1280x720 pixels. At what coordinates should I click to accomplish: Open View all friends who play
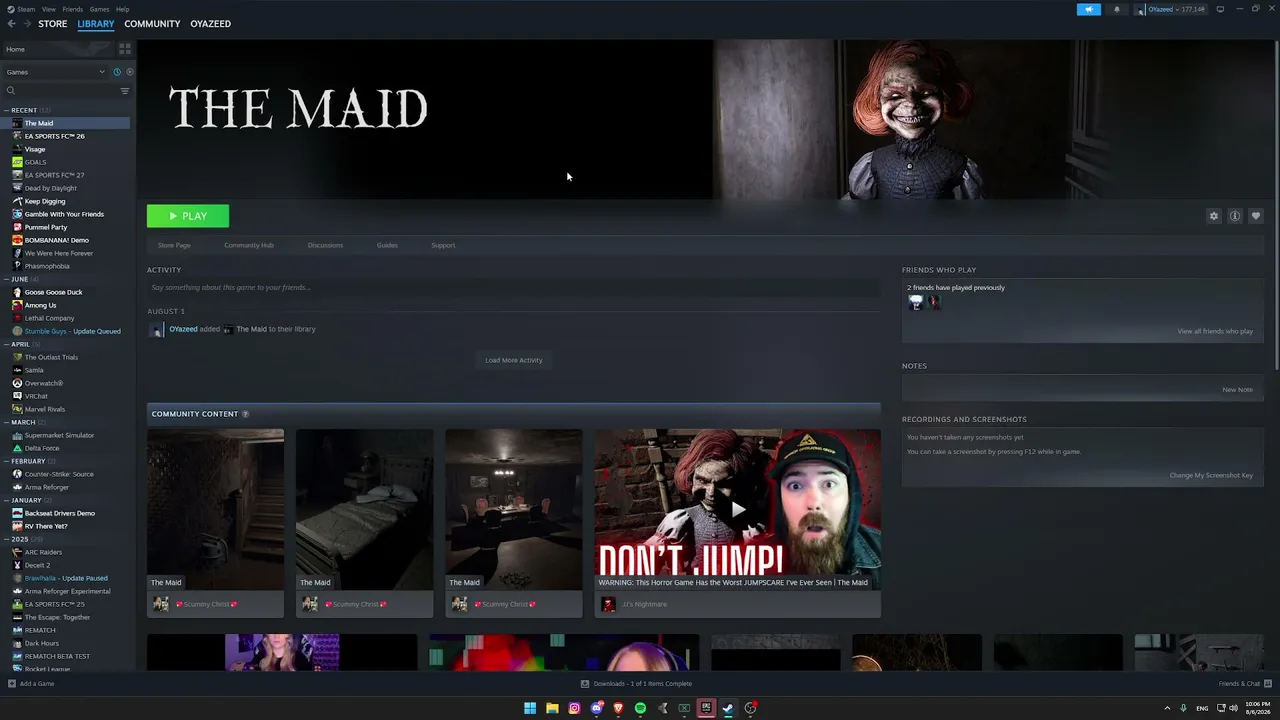click(1215, 331)
